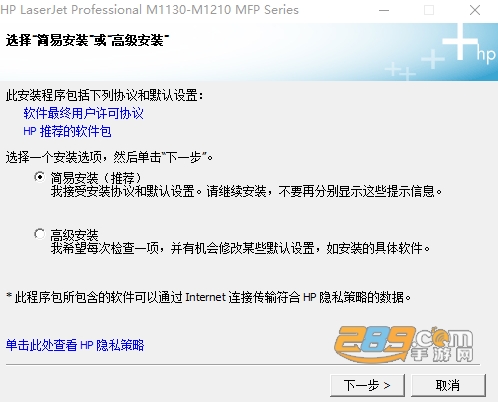Click the instruction text 选择一个安装选项
This screenshot has height=402, width=498.
coord(54,157)
